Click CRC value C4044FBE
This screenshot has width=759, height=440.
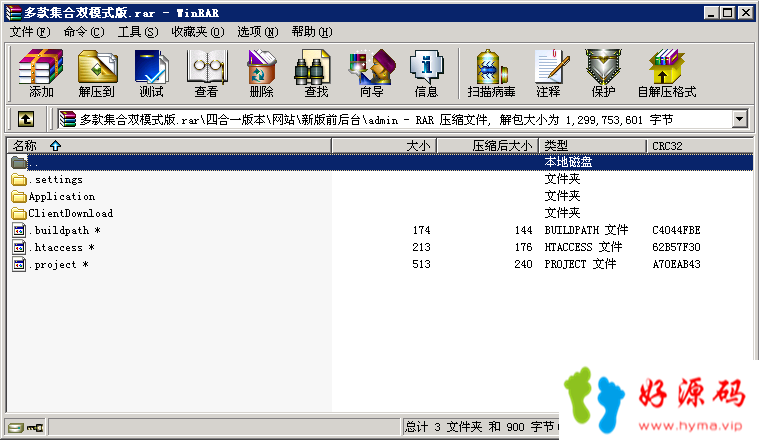(x=676, y=230)
